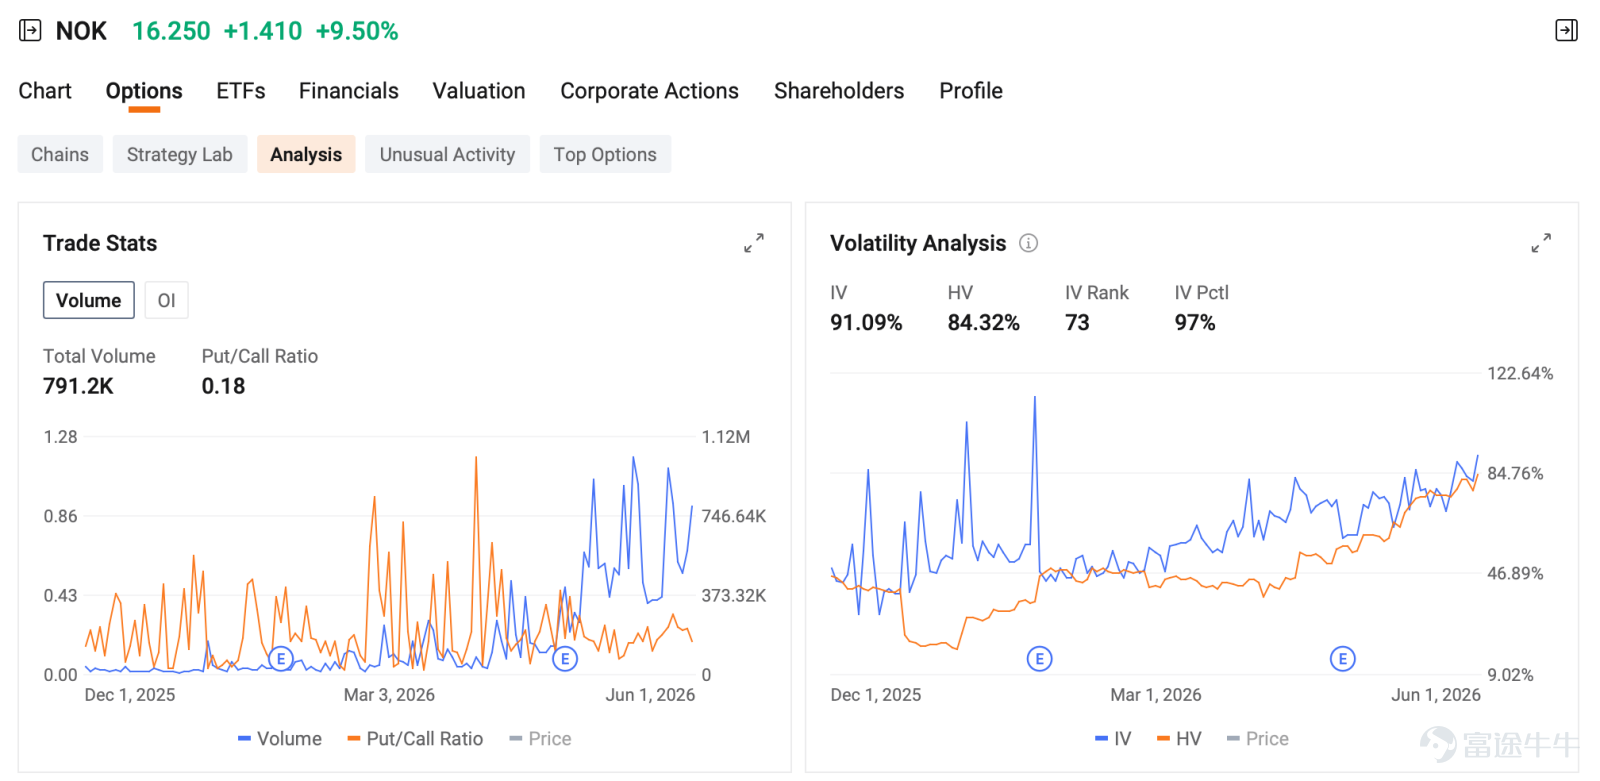This screenshot has height=781, width=1600.
Task: Expand the Trade Stats chart to fullscreen
Action: pos(754,243)
